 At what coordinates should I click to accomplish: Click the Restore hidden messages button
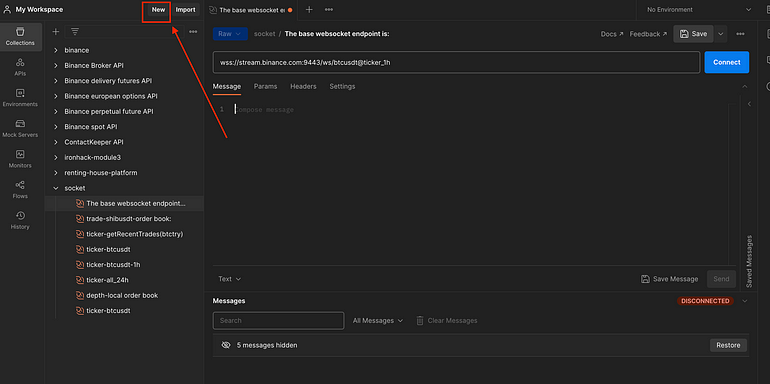point(728,345)
